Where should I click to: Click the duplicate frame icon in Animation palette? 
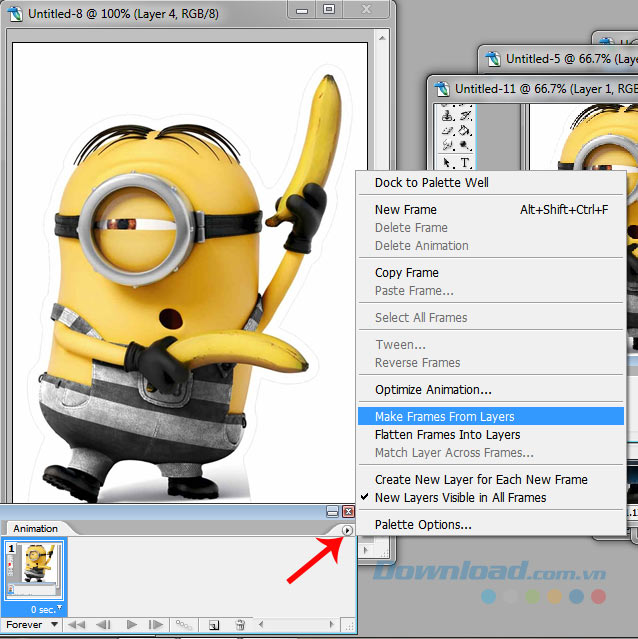[x=214, y=625]
